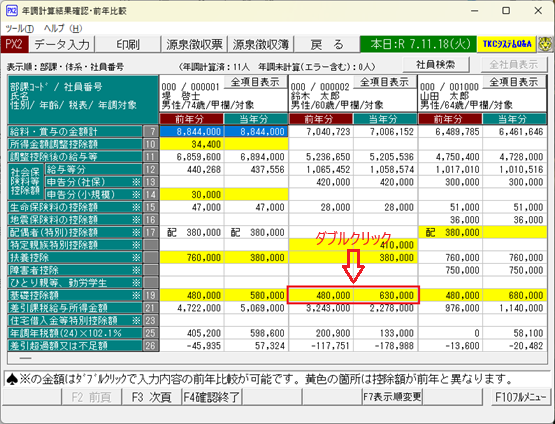Click the 戻る button
Image resolution: width=555 pixels, height=424 pixels.
(327, 44)
